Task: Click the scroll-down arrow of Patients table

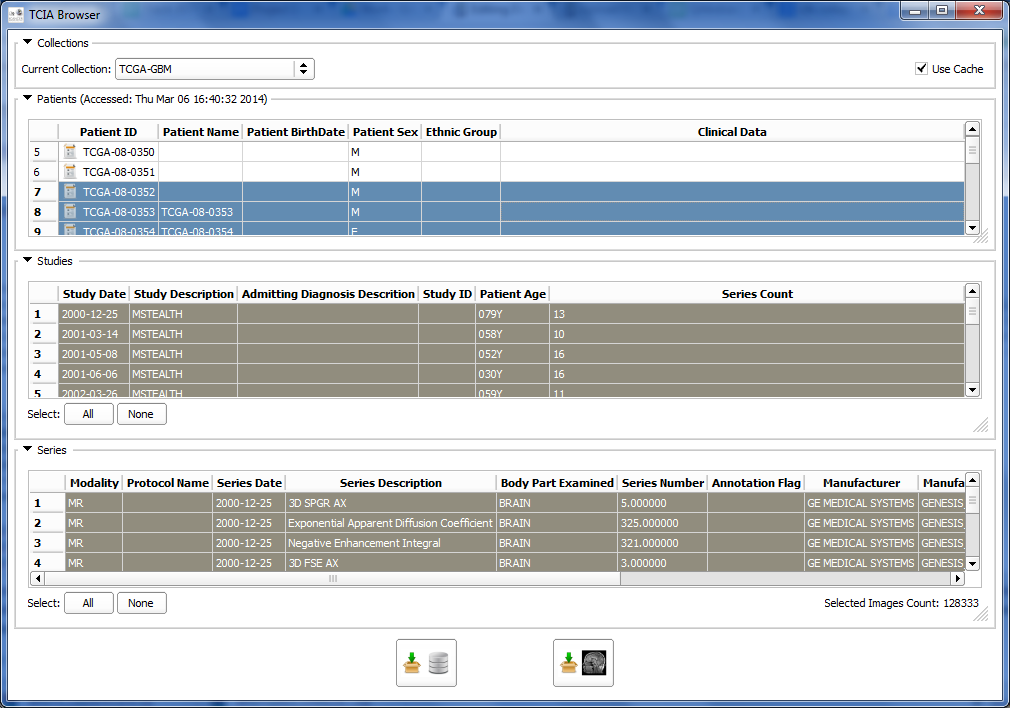Action: click(x=971, y=228)
